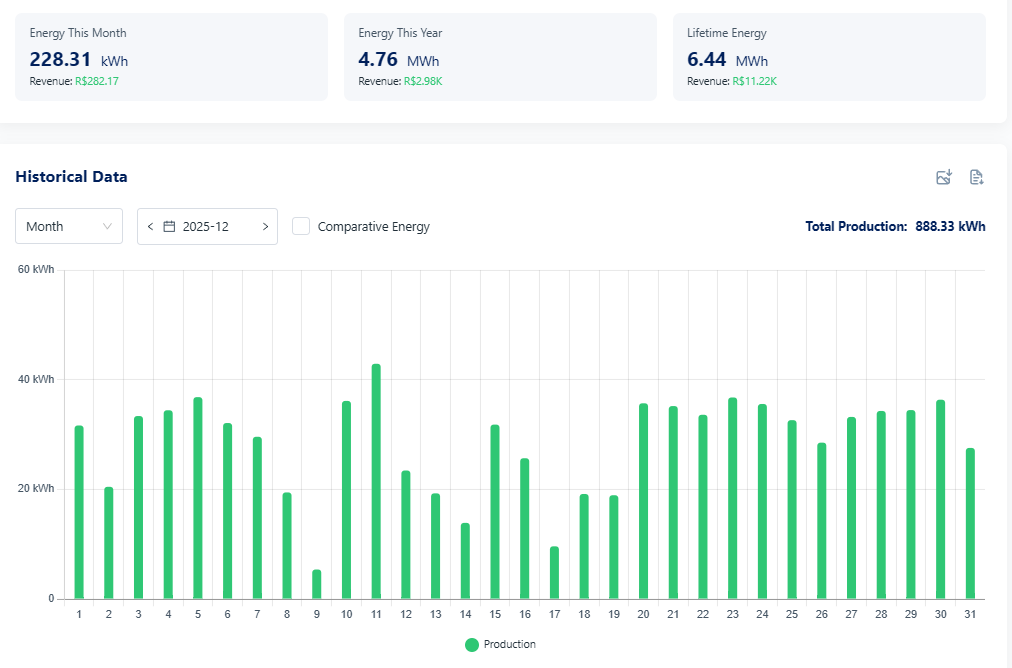The image size is (1012, 668).
Task: Click Lifetime Energy card title
Action: pyautogui.click(x=727, y=33)
